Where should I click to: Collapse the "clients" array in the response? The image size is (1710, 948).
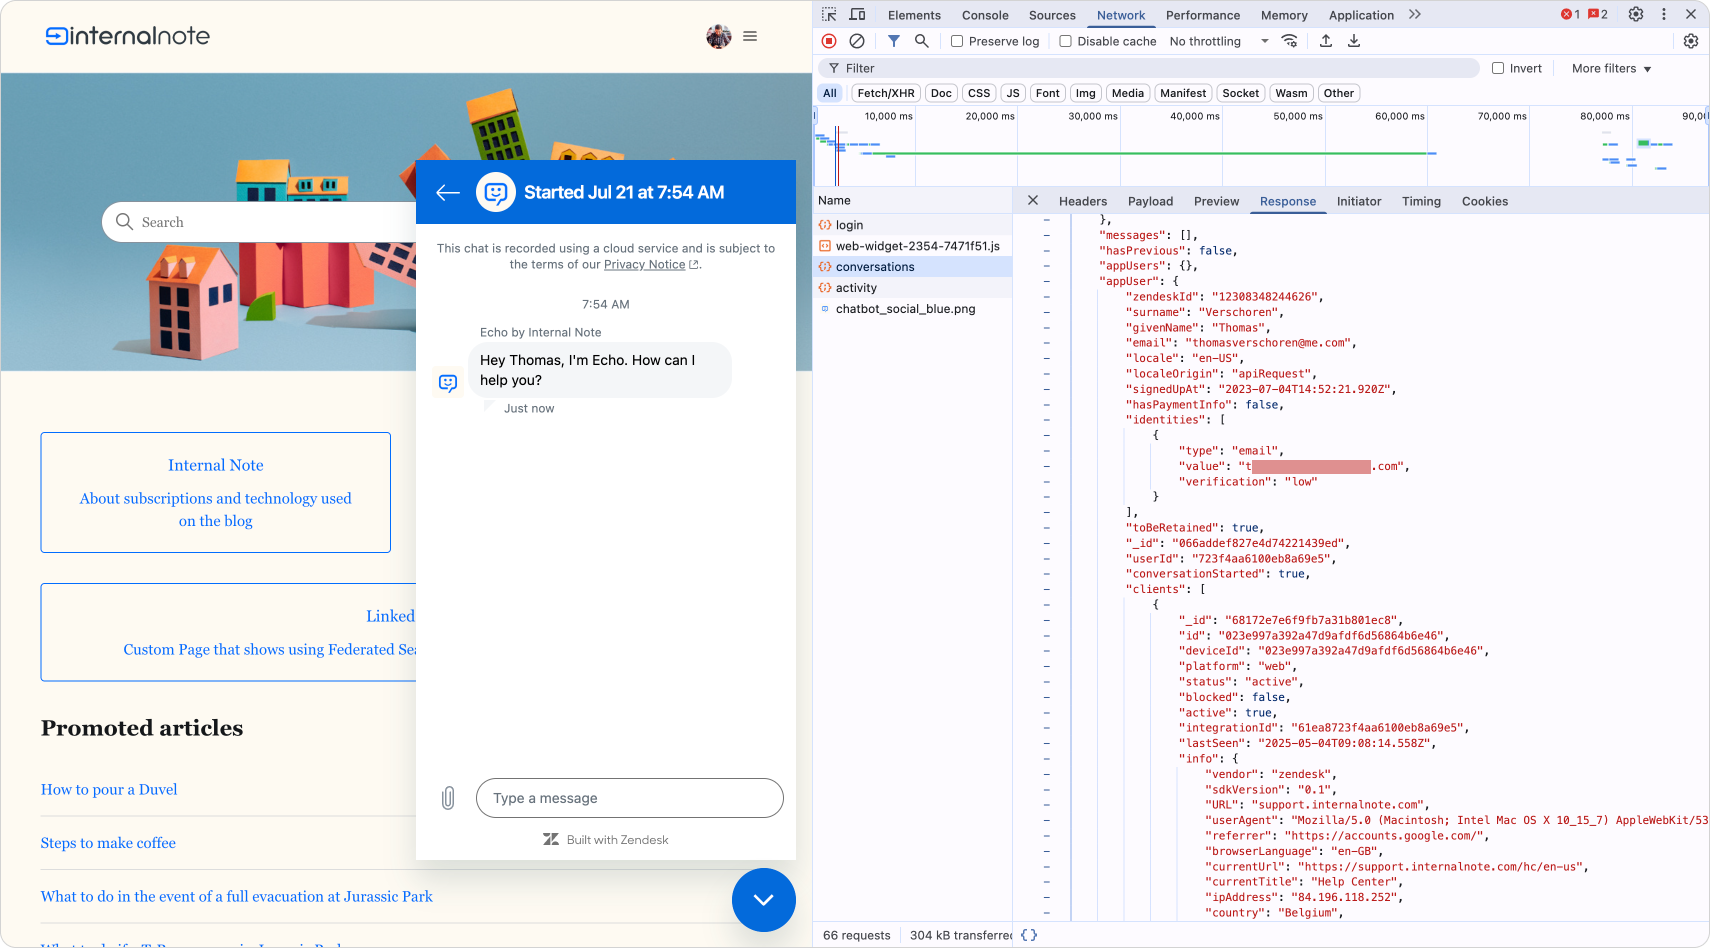pyautogui.click(x=1047, y=589)
